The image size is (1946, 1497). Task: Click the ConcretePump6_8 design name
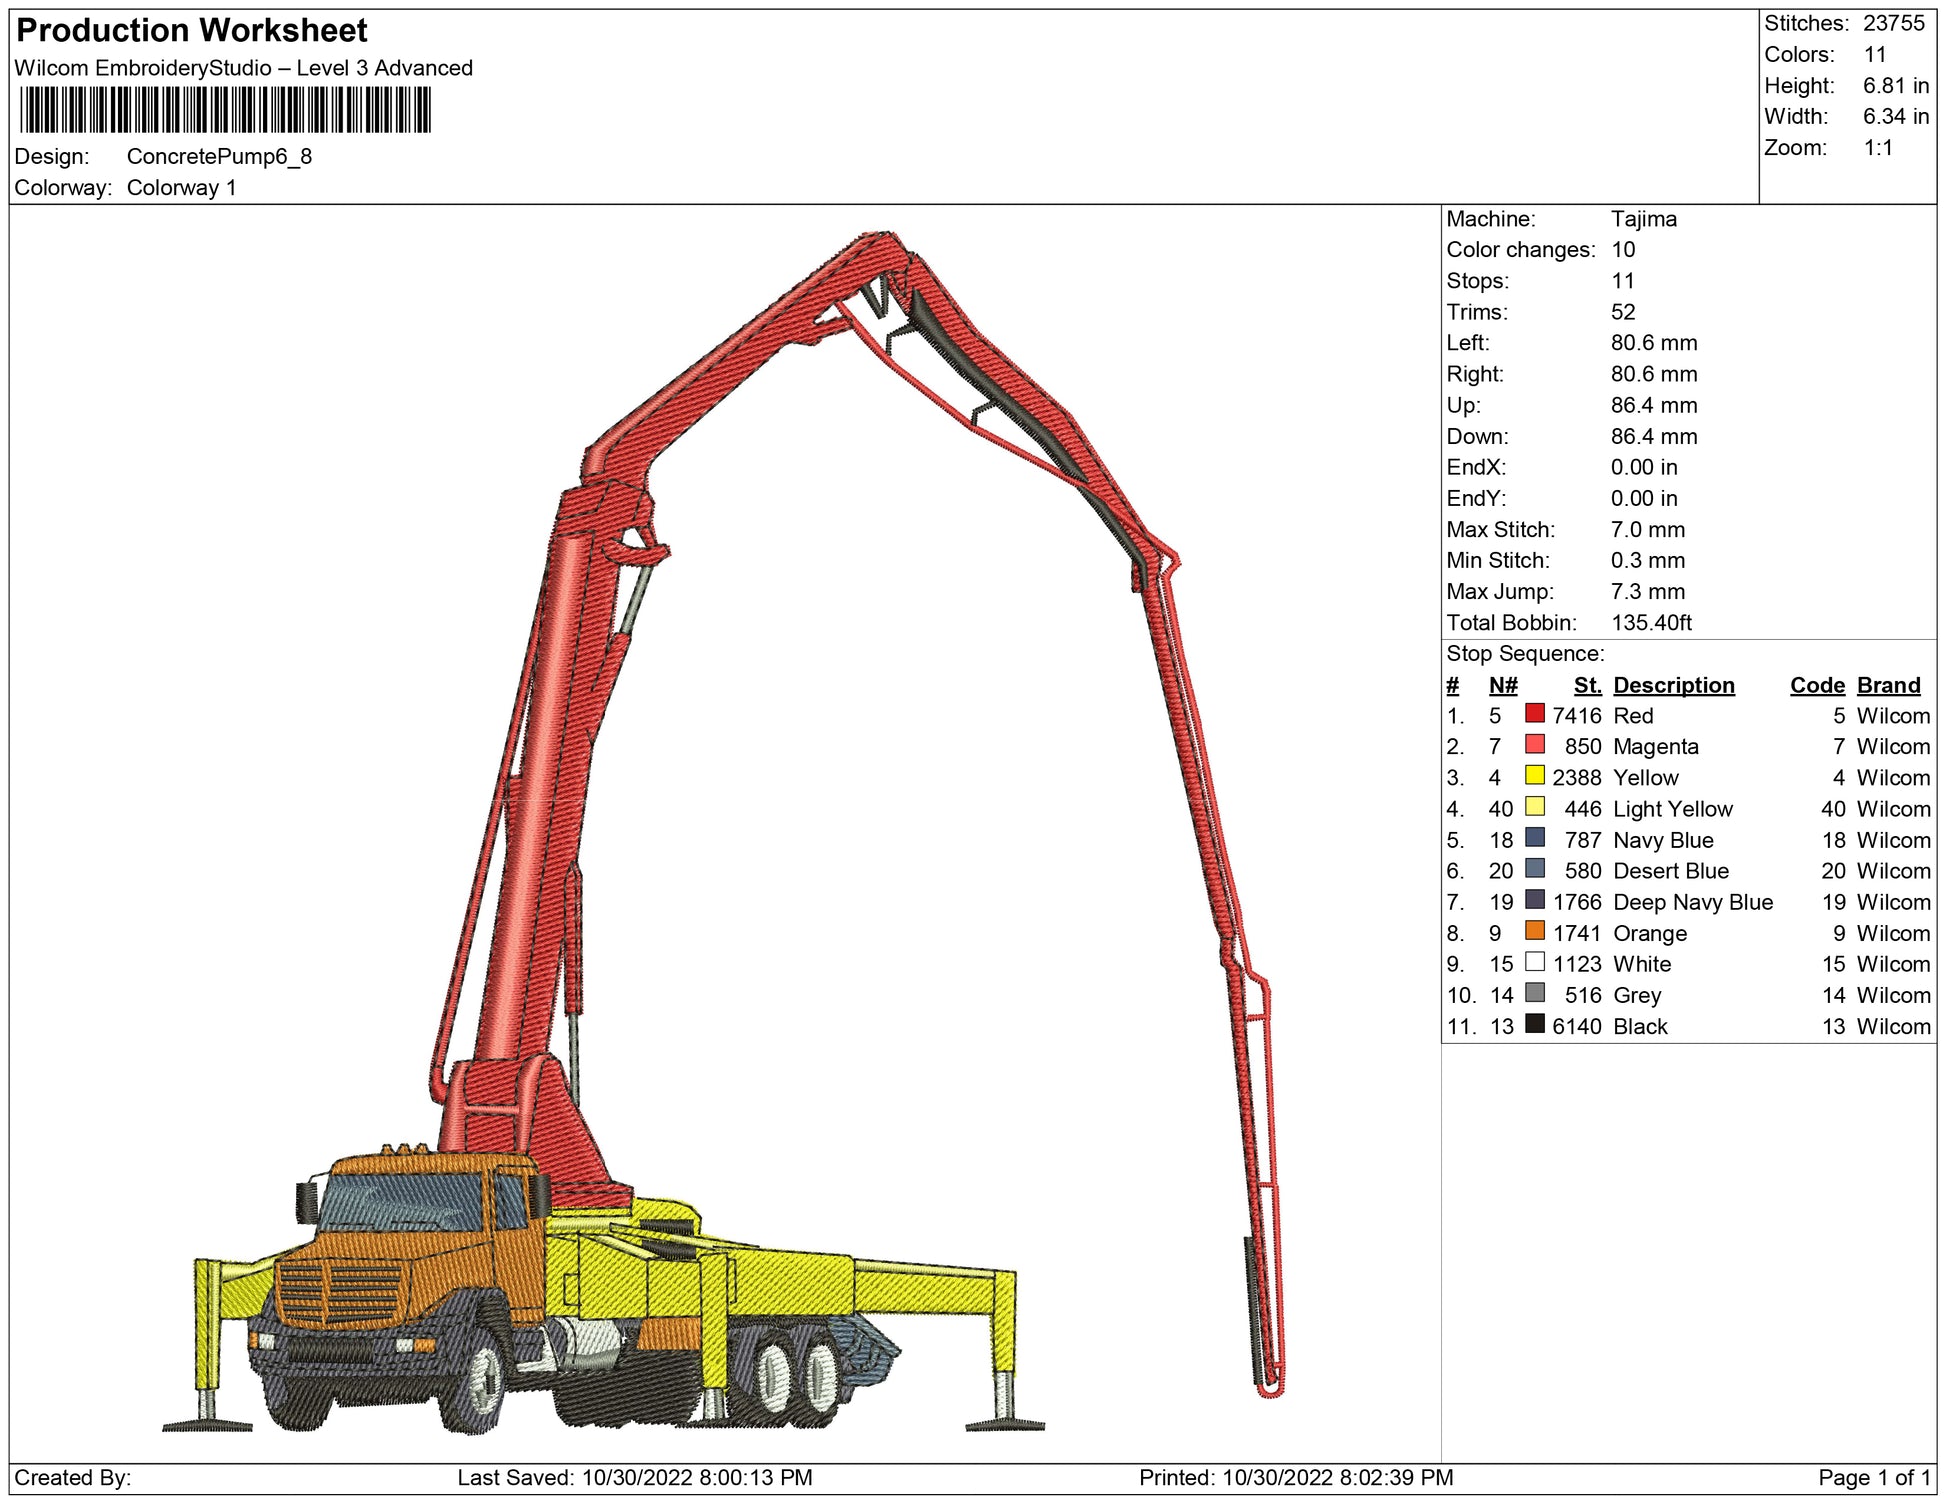coord(219,157)
